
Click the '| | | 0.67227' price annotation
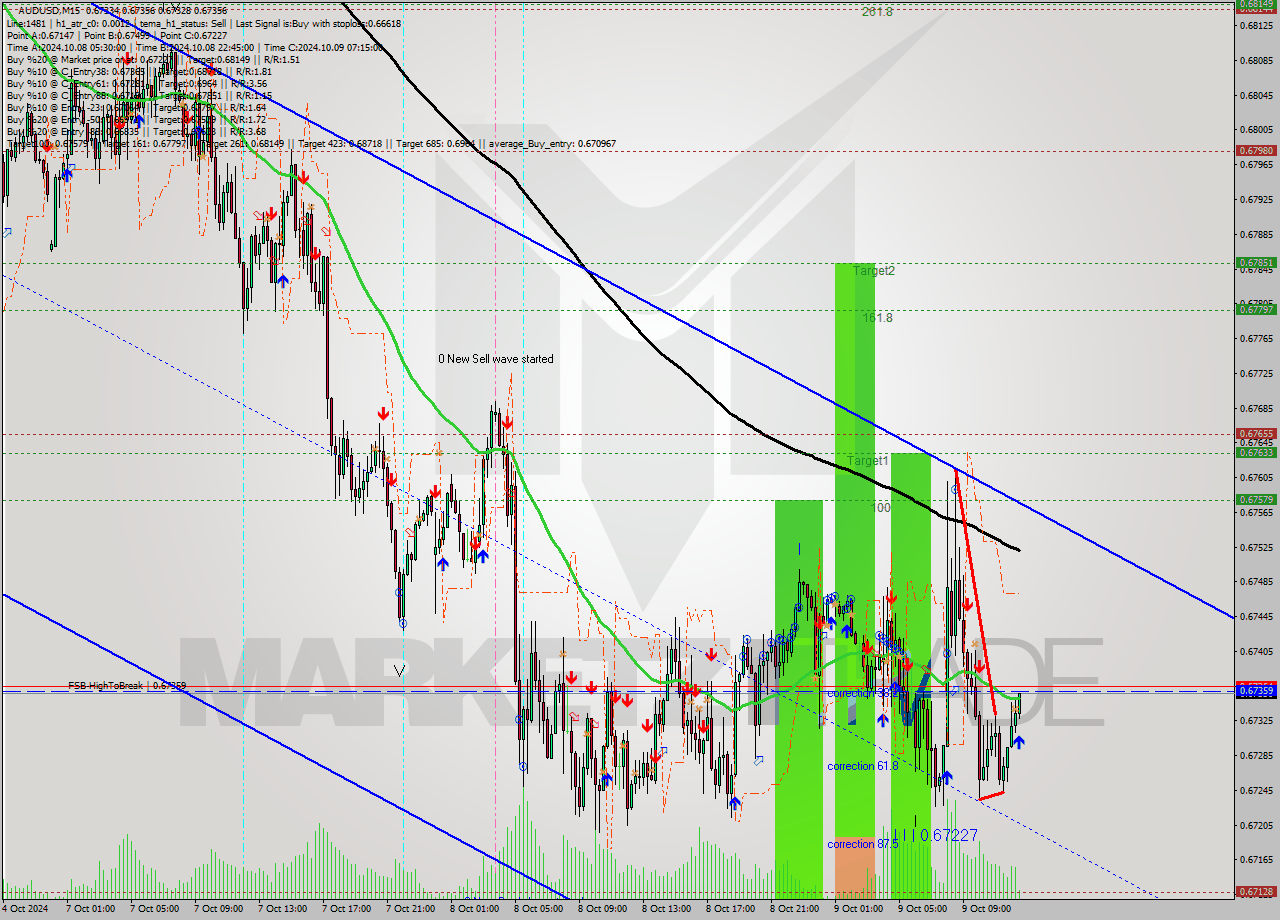pos(934,835)
